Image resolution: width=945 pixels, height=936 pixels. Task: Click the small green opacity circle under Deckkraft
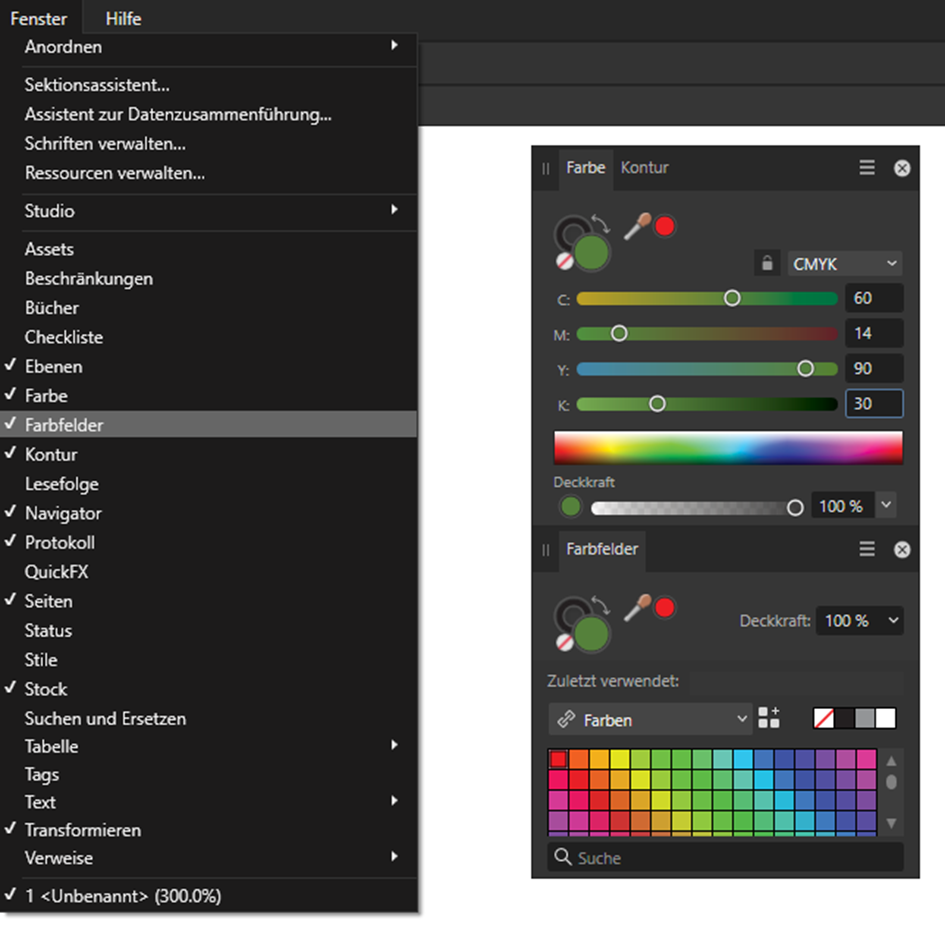(570, 506)
